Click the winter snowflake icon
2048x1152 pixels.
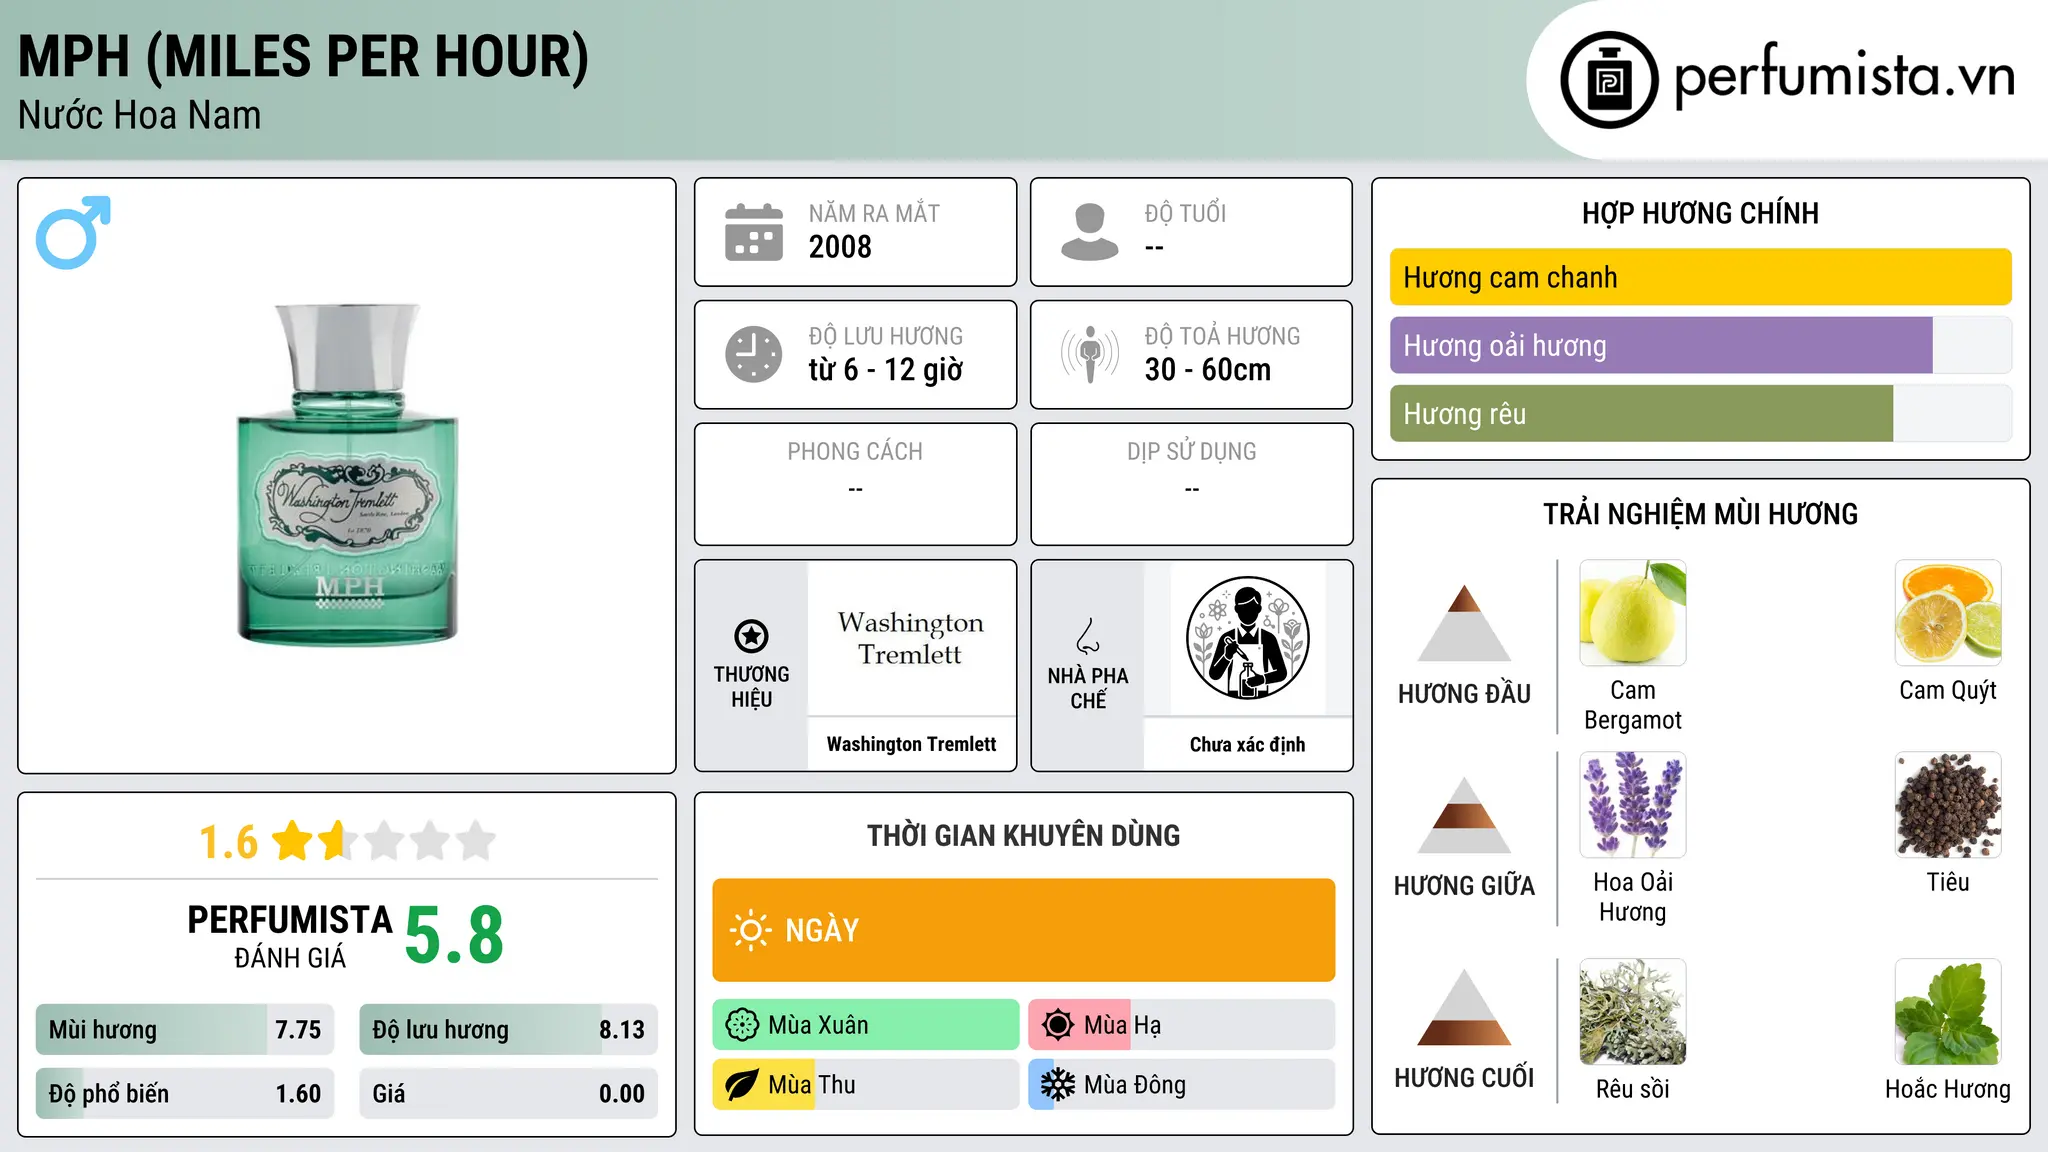pos(1058,1085)
